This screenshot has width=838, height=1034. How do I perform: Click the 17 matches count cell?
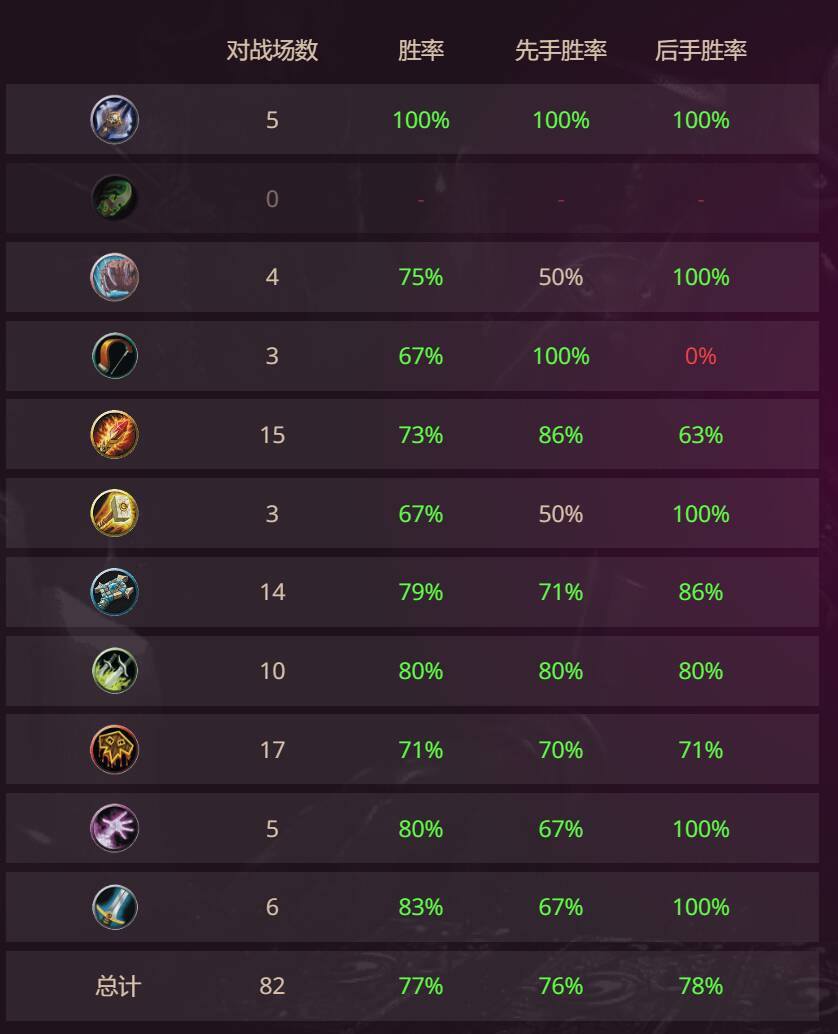(x=272, y=750)
